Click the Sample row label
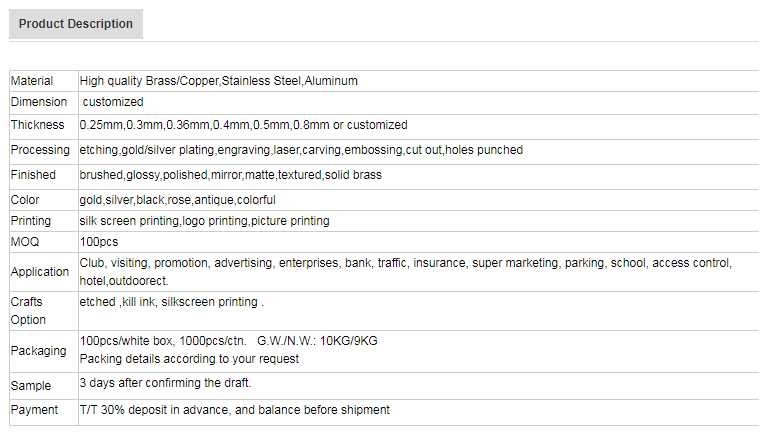Screen dimensions: 773x433 pos(30,386)
